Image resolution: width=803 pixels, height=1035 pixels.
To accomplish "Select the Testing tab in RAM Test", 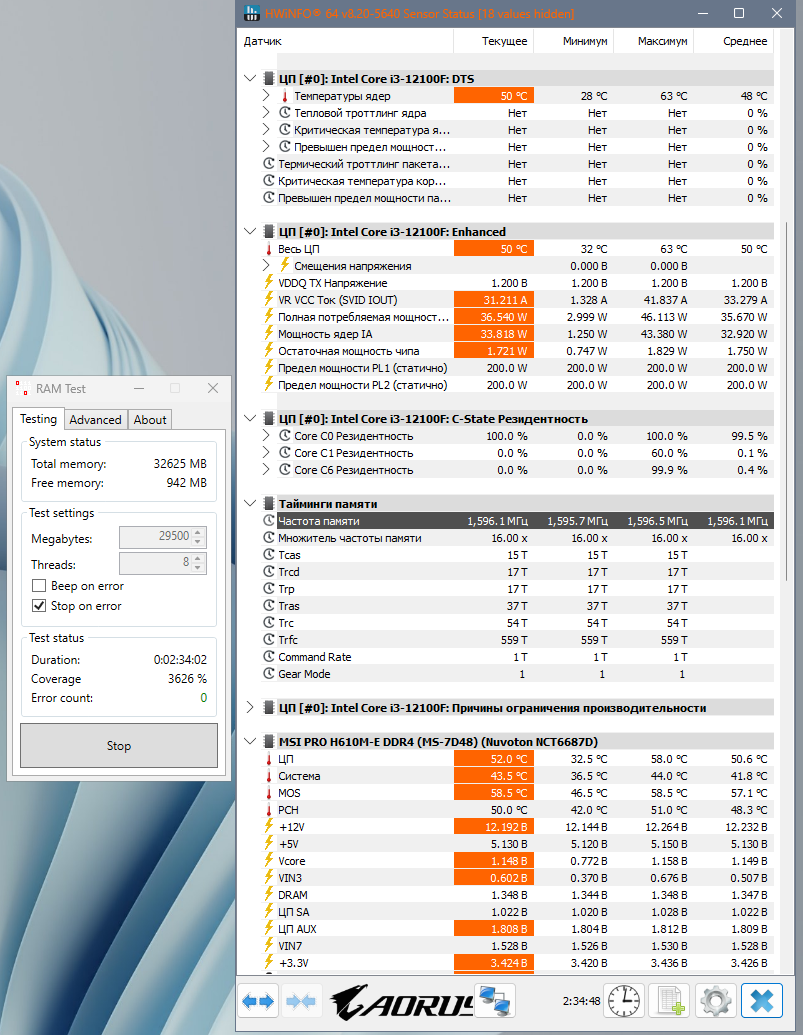I will [38, 418].
